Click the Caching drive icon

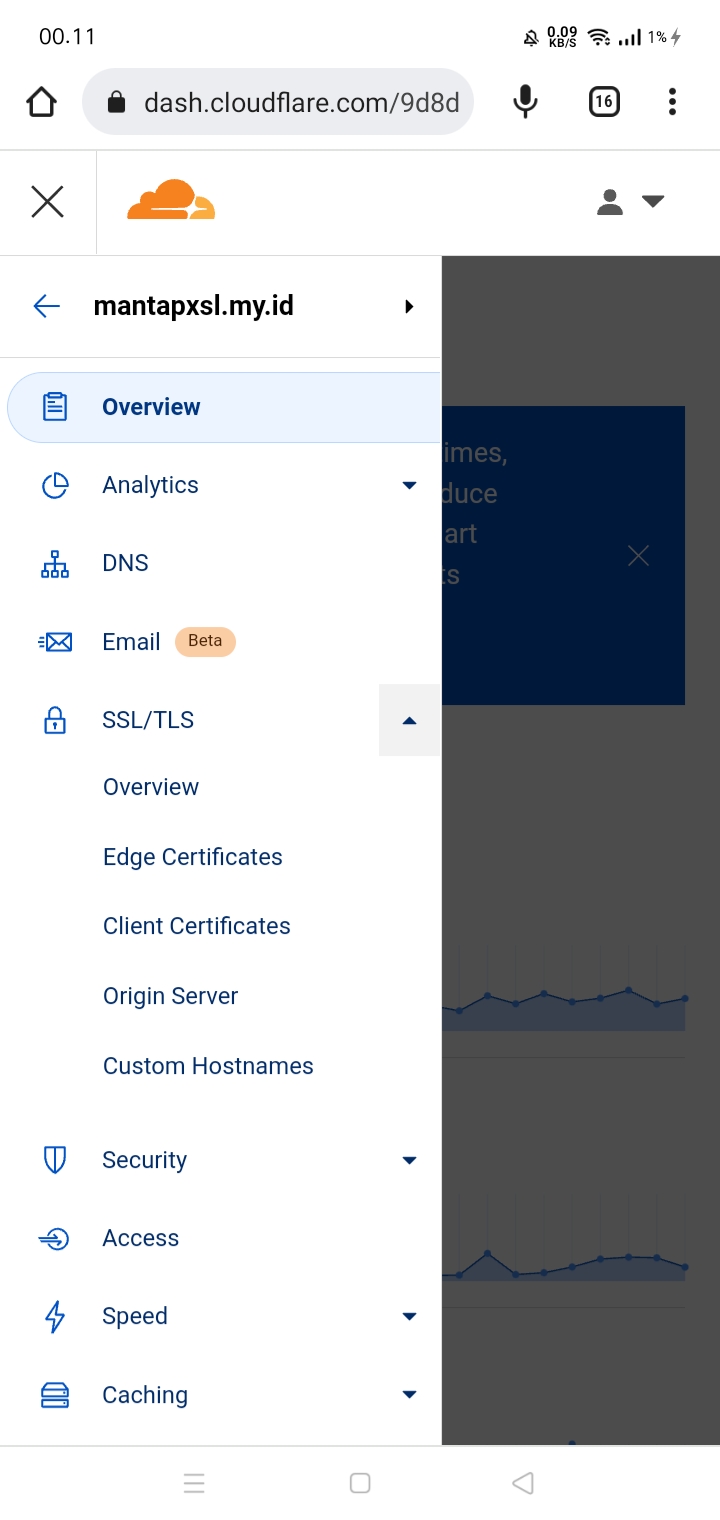[55, 1395]
